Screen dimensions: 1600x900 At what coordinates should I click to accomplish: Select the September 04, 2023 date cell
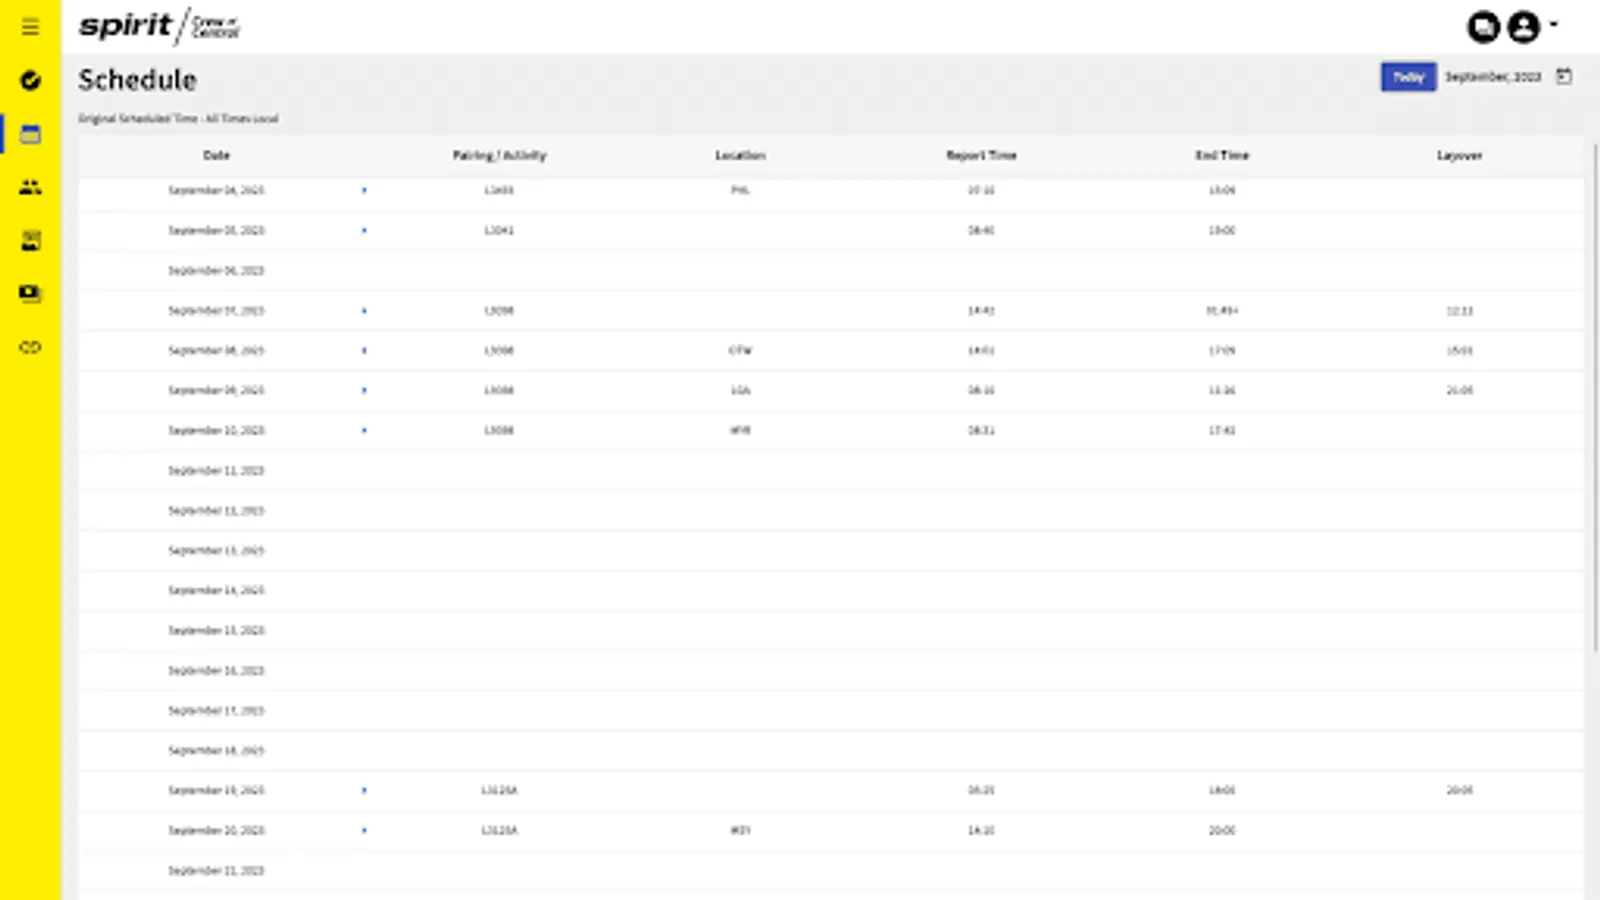[x=216, y=190]
